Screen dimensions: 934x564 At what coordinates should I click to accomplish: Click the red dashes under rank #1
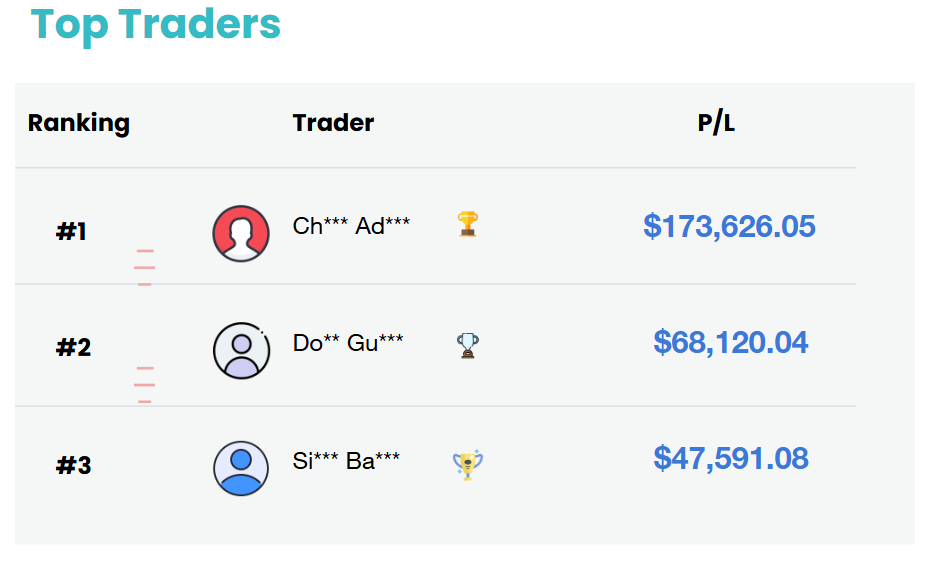coord(145,267)
